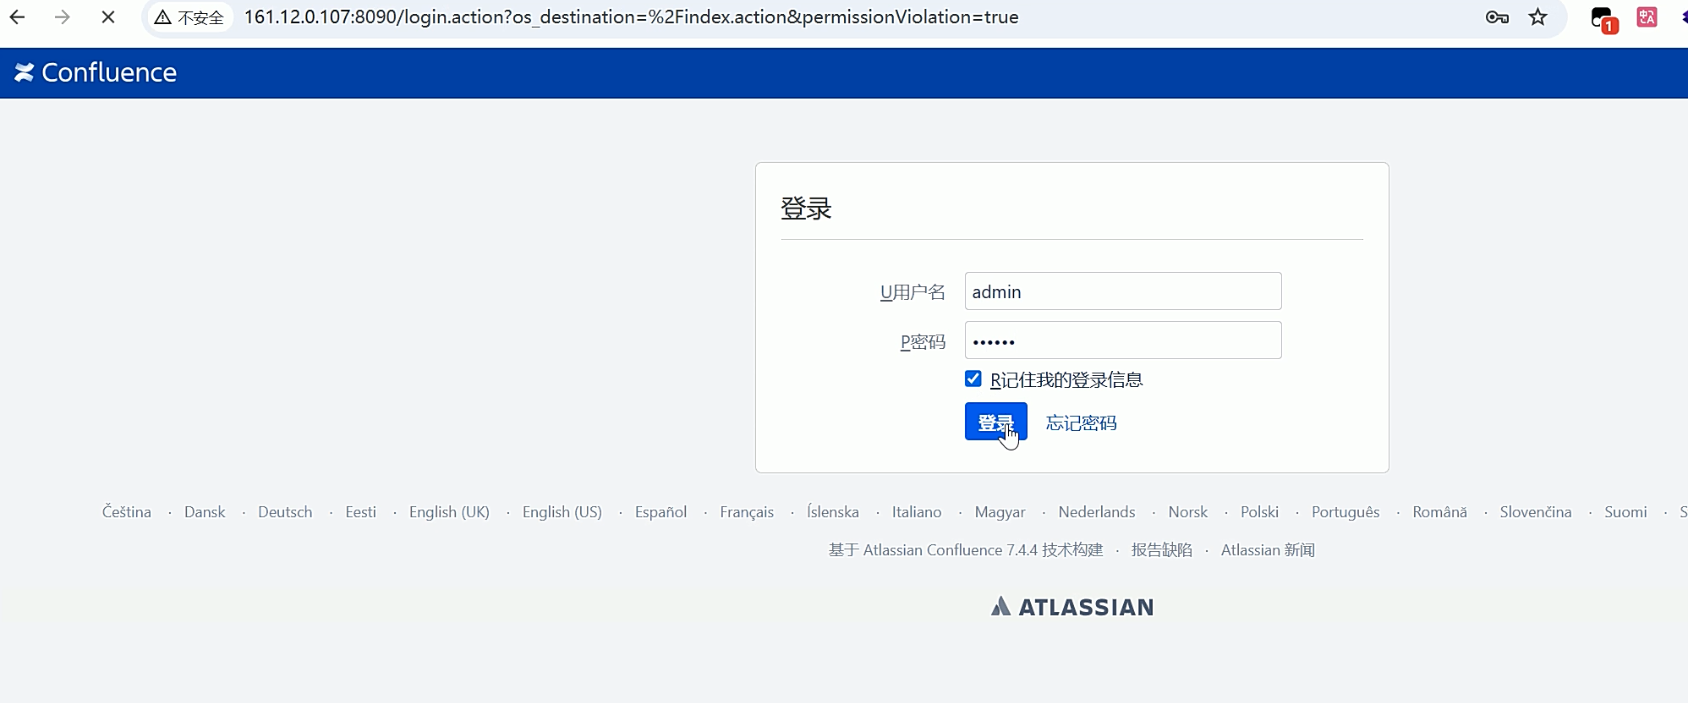Open the extension icon with red badge
Viewport: 1688px width, 703px height.
pyautogui.click(x=1603, y=19)
